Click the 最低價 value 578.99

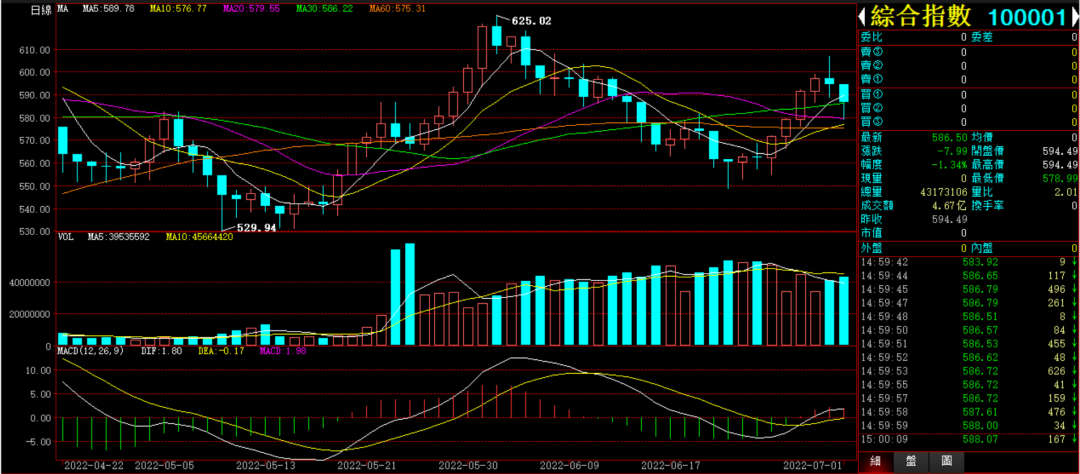pos(1061,178)
